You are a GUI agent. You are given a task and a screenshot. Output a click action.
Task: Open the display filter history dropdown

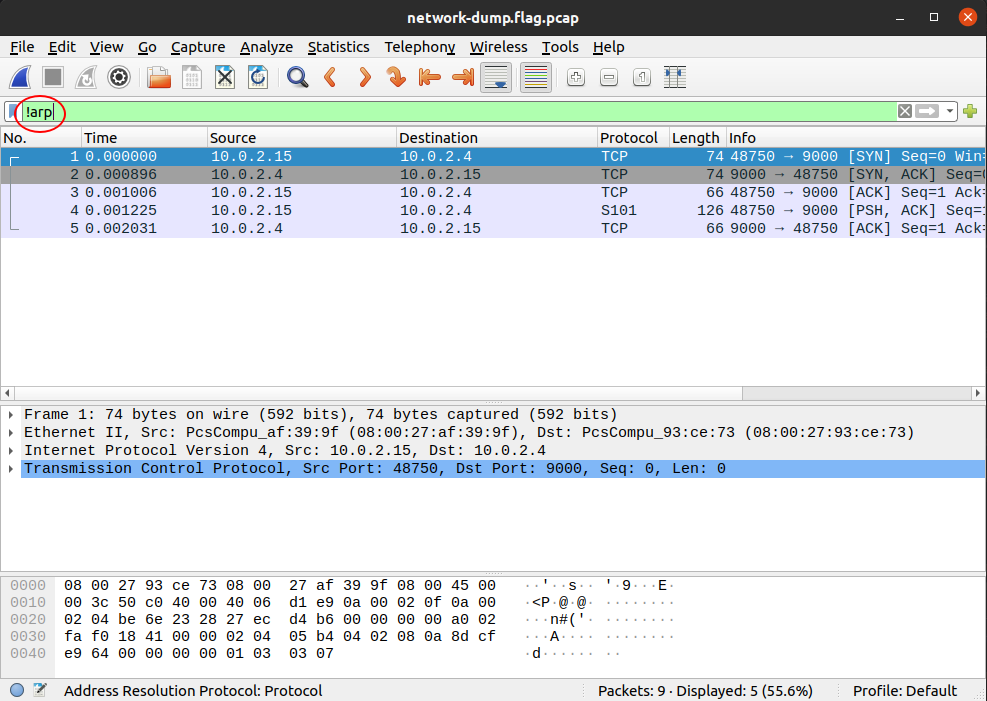point(950,111)
